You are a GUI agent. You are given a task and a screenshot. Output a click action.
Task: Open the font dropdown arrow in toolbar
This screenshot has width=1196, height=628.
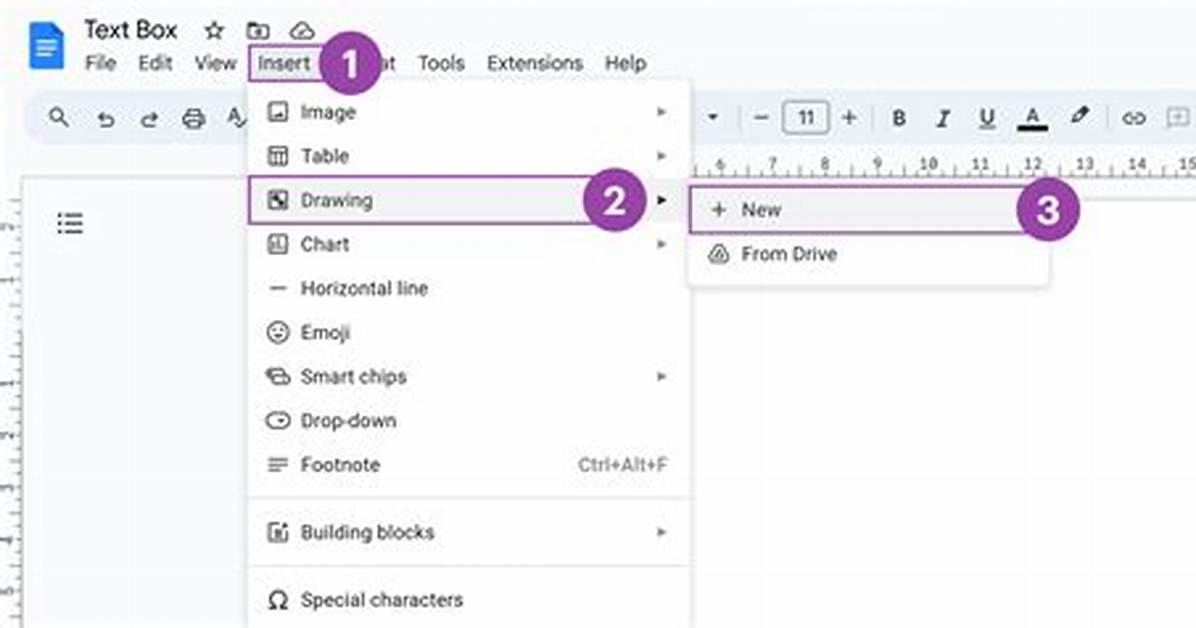point(712,118)
